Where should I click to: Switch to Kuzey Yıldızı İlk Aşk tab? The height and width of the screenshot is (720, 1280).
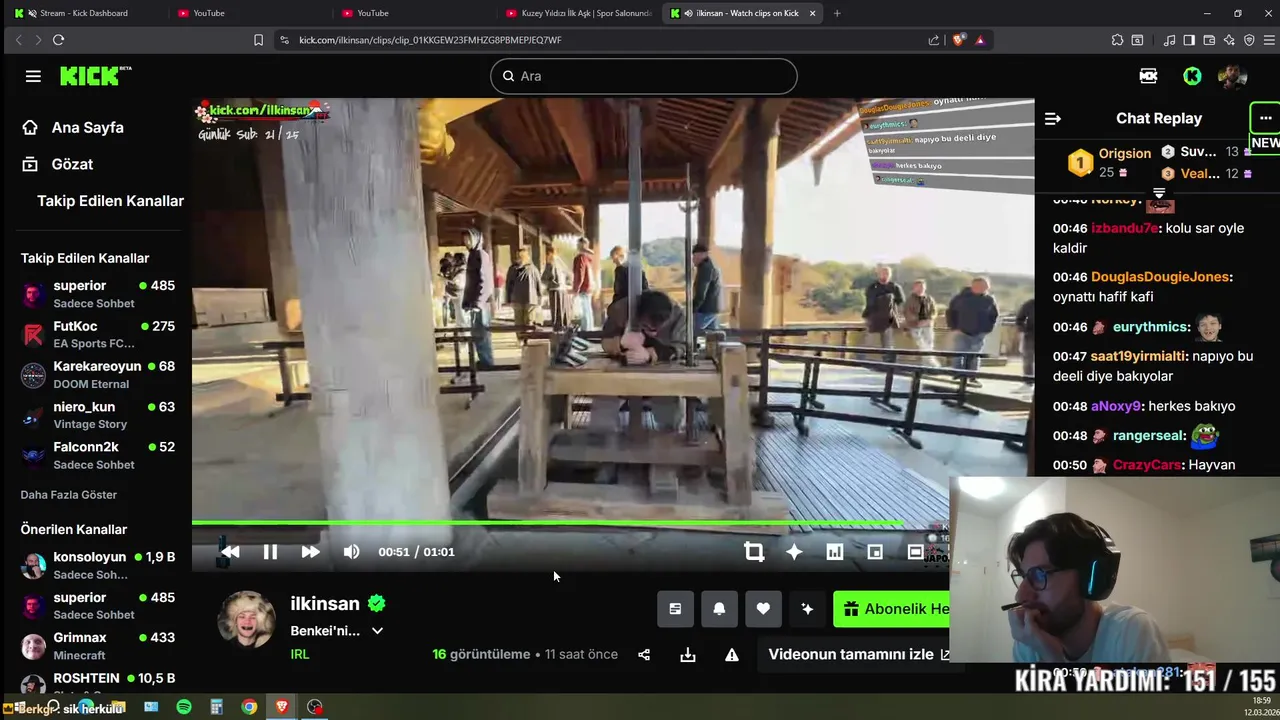(580, 13)
